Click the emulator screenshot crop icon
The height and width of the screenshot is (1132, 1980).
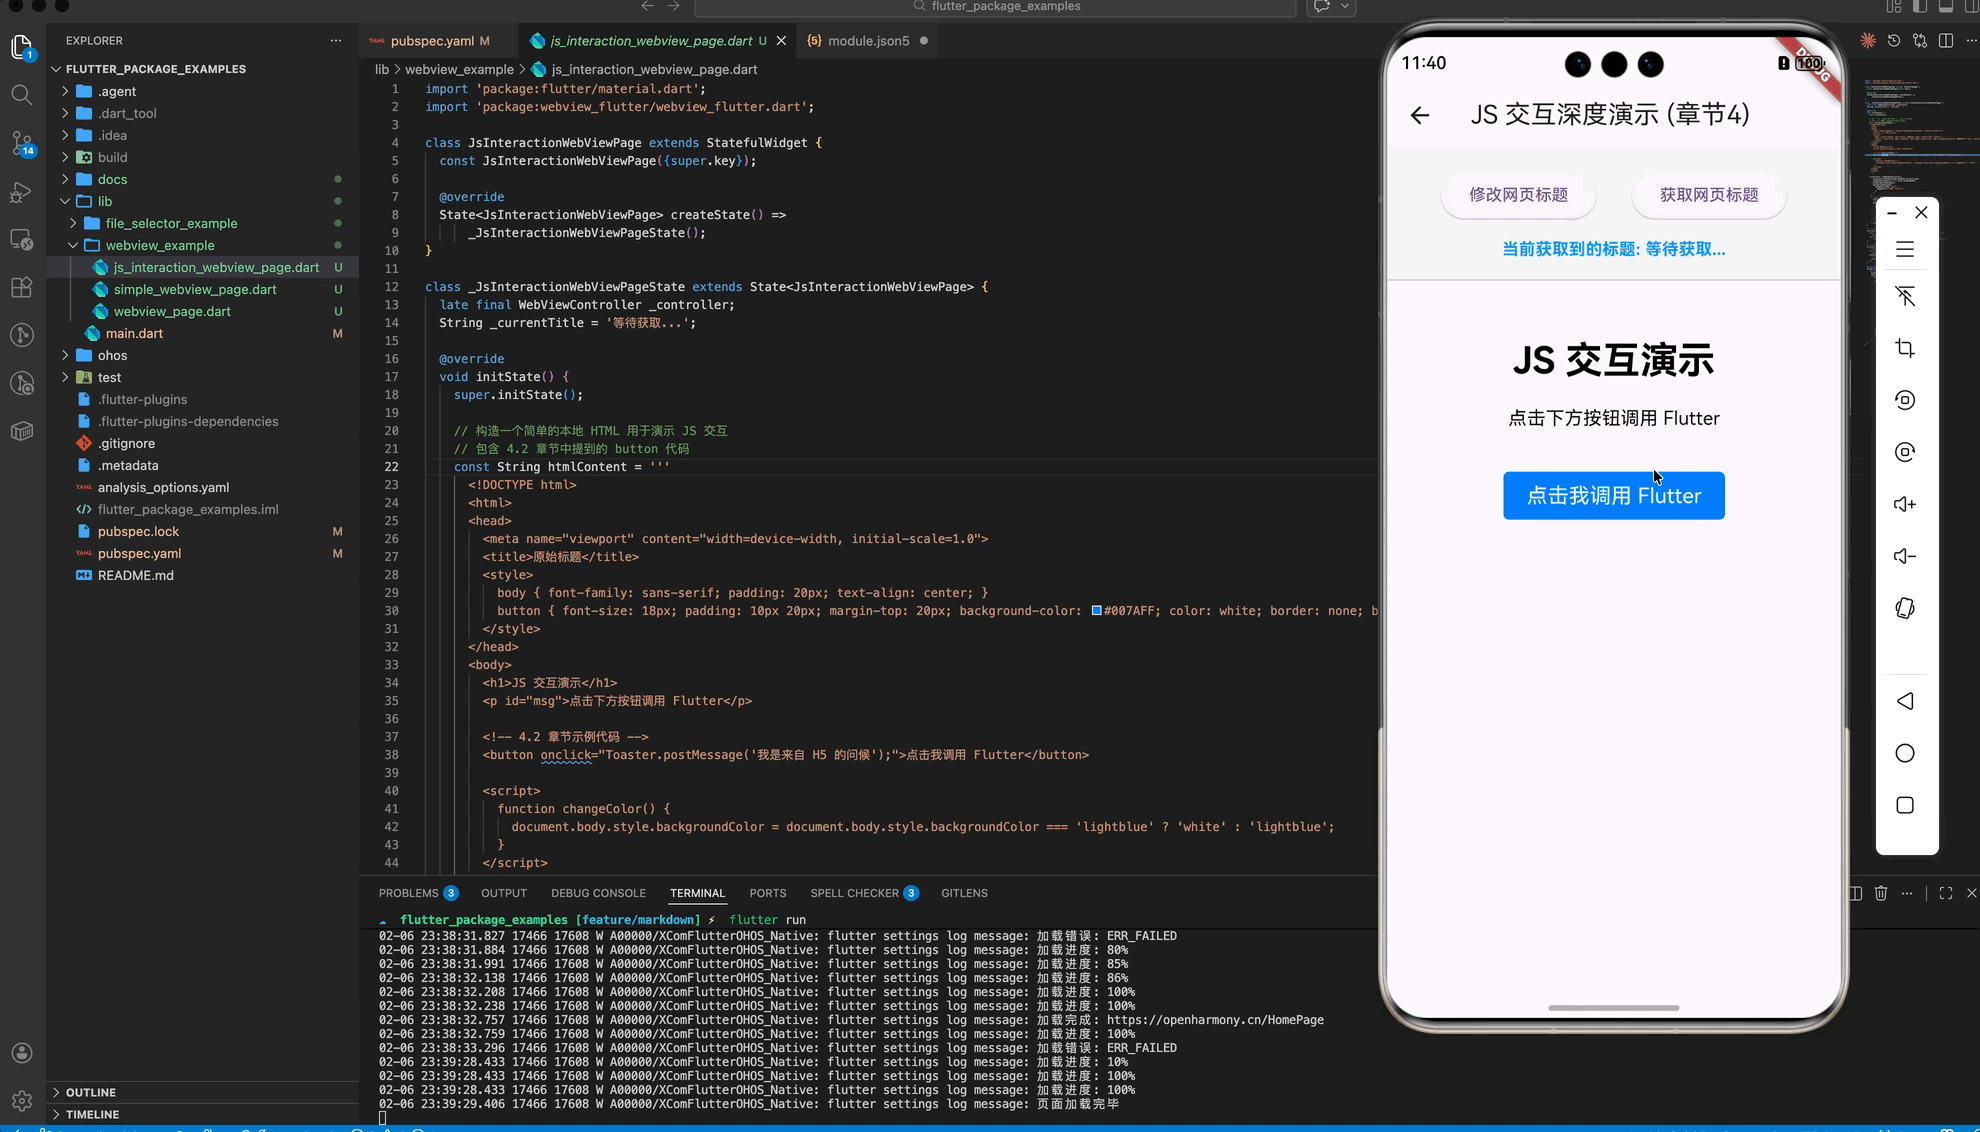point(1904,348)
